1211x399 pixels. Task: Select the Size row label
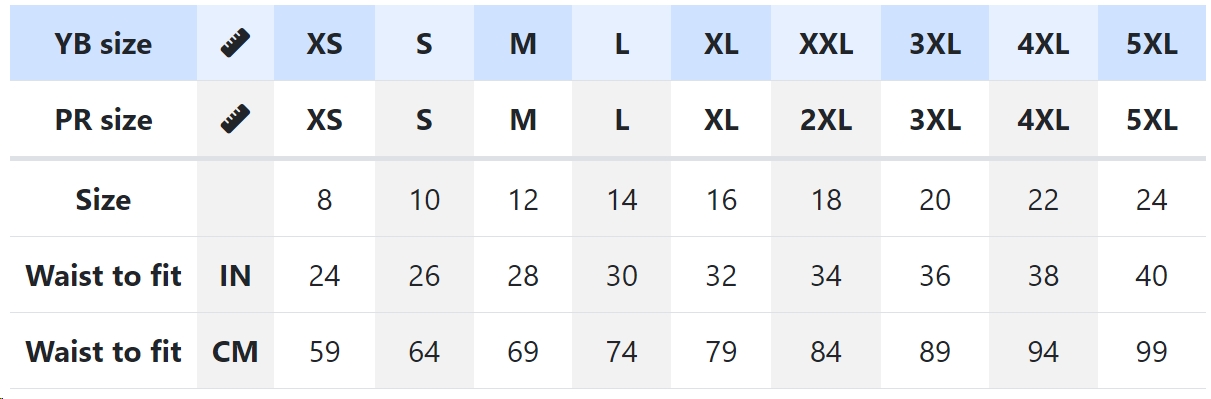(x=103, y=199)
